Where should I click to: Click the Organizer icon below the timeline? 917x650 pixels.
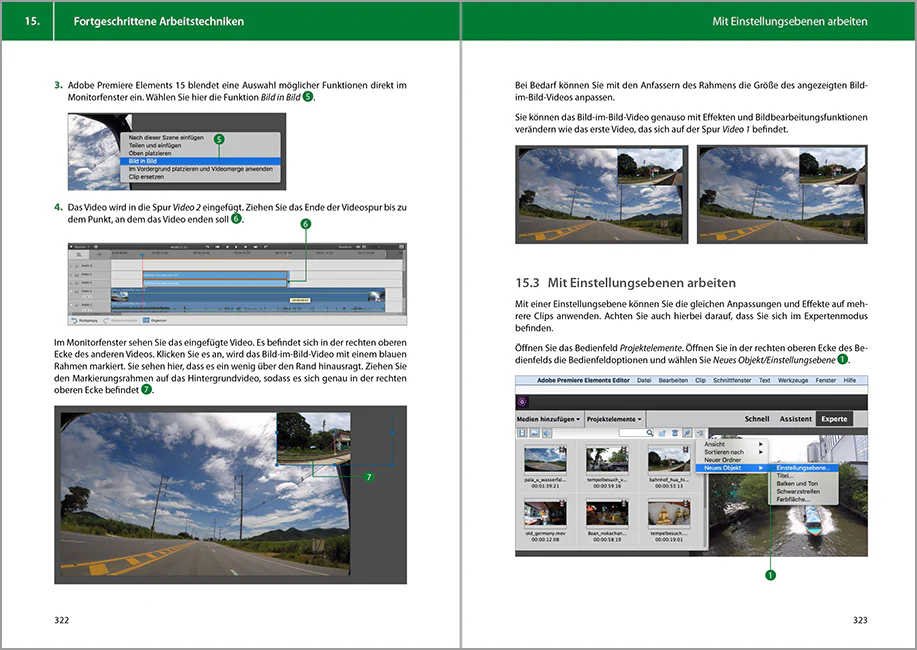[x=146, y=321]
